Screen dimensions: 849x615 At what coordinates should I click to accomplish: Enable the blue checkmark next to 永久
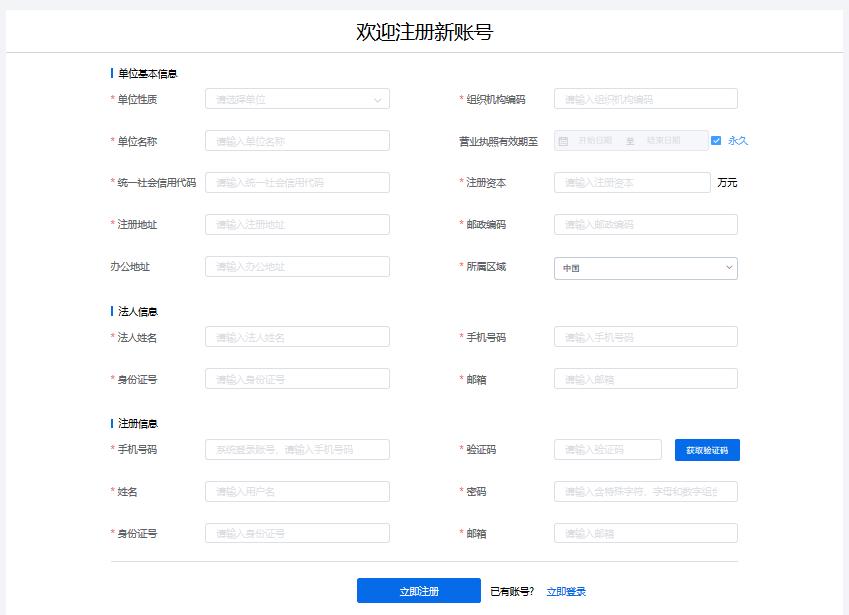point(714,140)
